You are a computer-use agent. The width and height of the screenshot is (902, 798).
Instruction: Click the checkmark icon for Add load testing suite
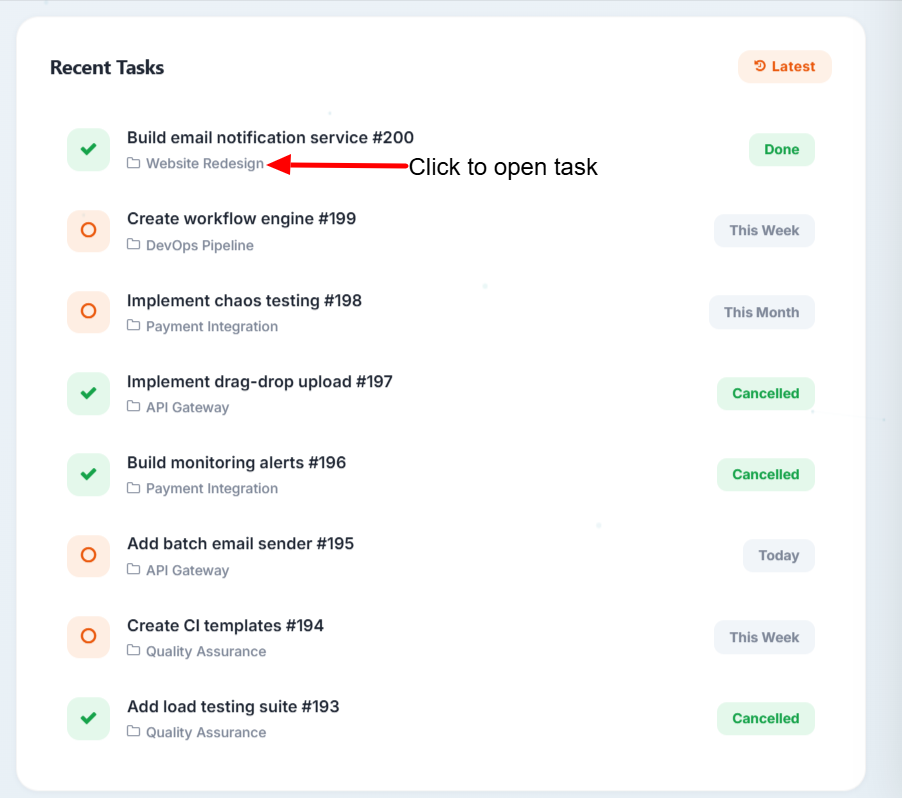tap(88, 718)
